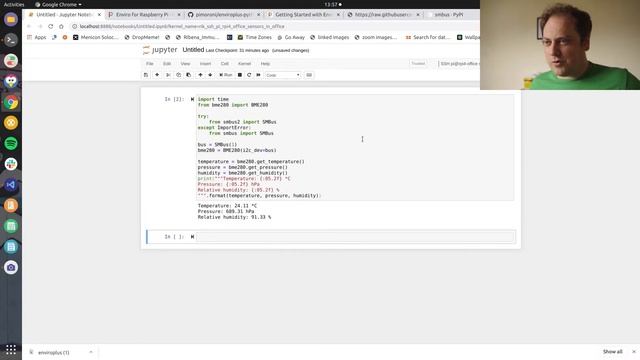Restart kernel and rerun all with fast-forward icon
640x360 pixels.
click(x=258, y=75)
